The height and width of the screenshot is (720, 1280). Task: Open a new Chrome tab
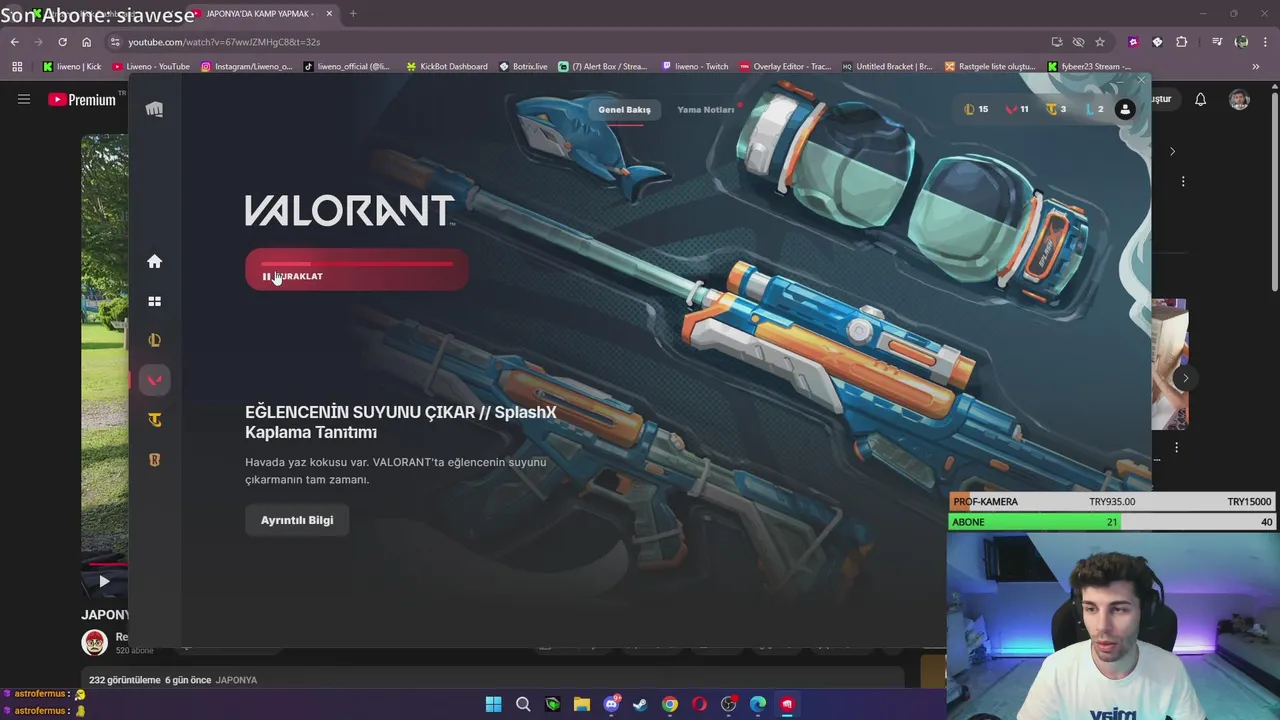click(353, 14)
